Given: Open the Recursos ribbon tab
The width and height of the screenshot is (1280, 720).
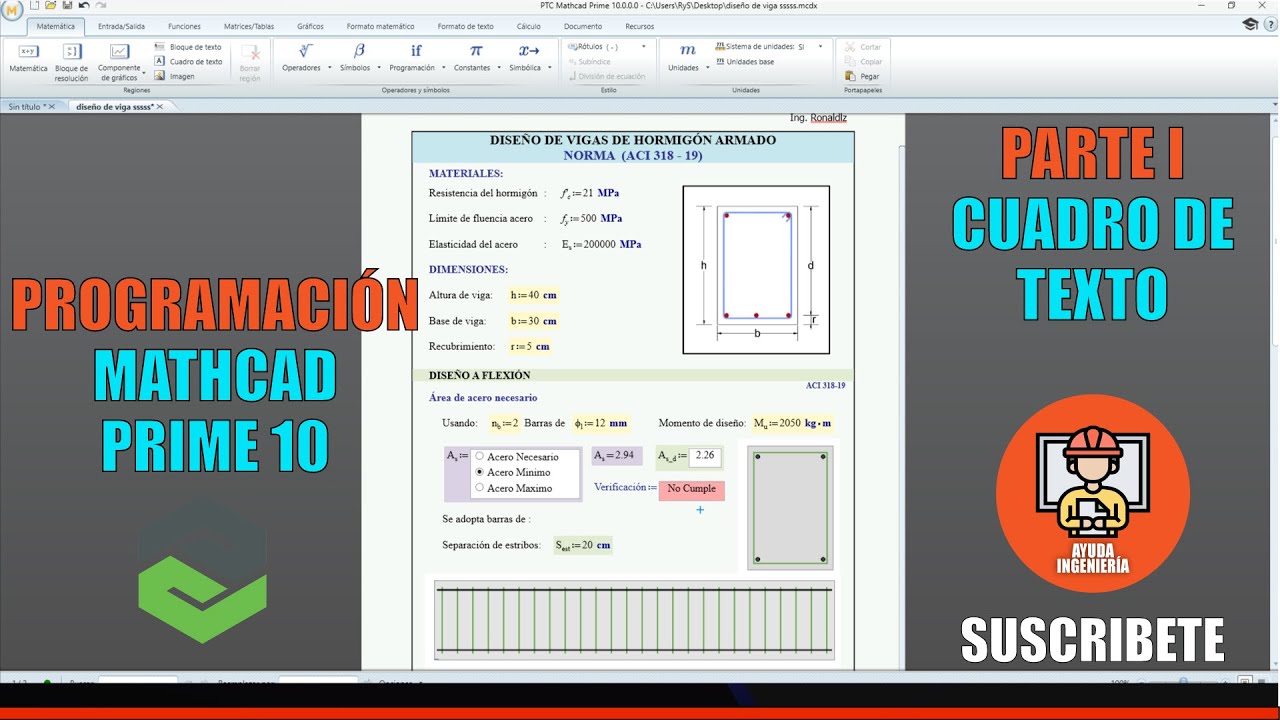Looking at the screenshot, I should pos(639,27).
